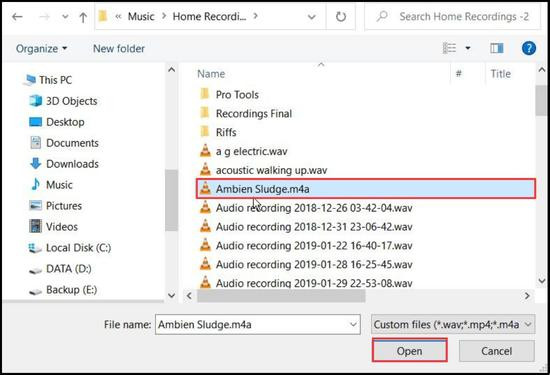Click file list vertical scrollbar thumb
The height and width of the screenshot is (375, 550).
coord(541,100)
